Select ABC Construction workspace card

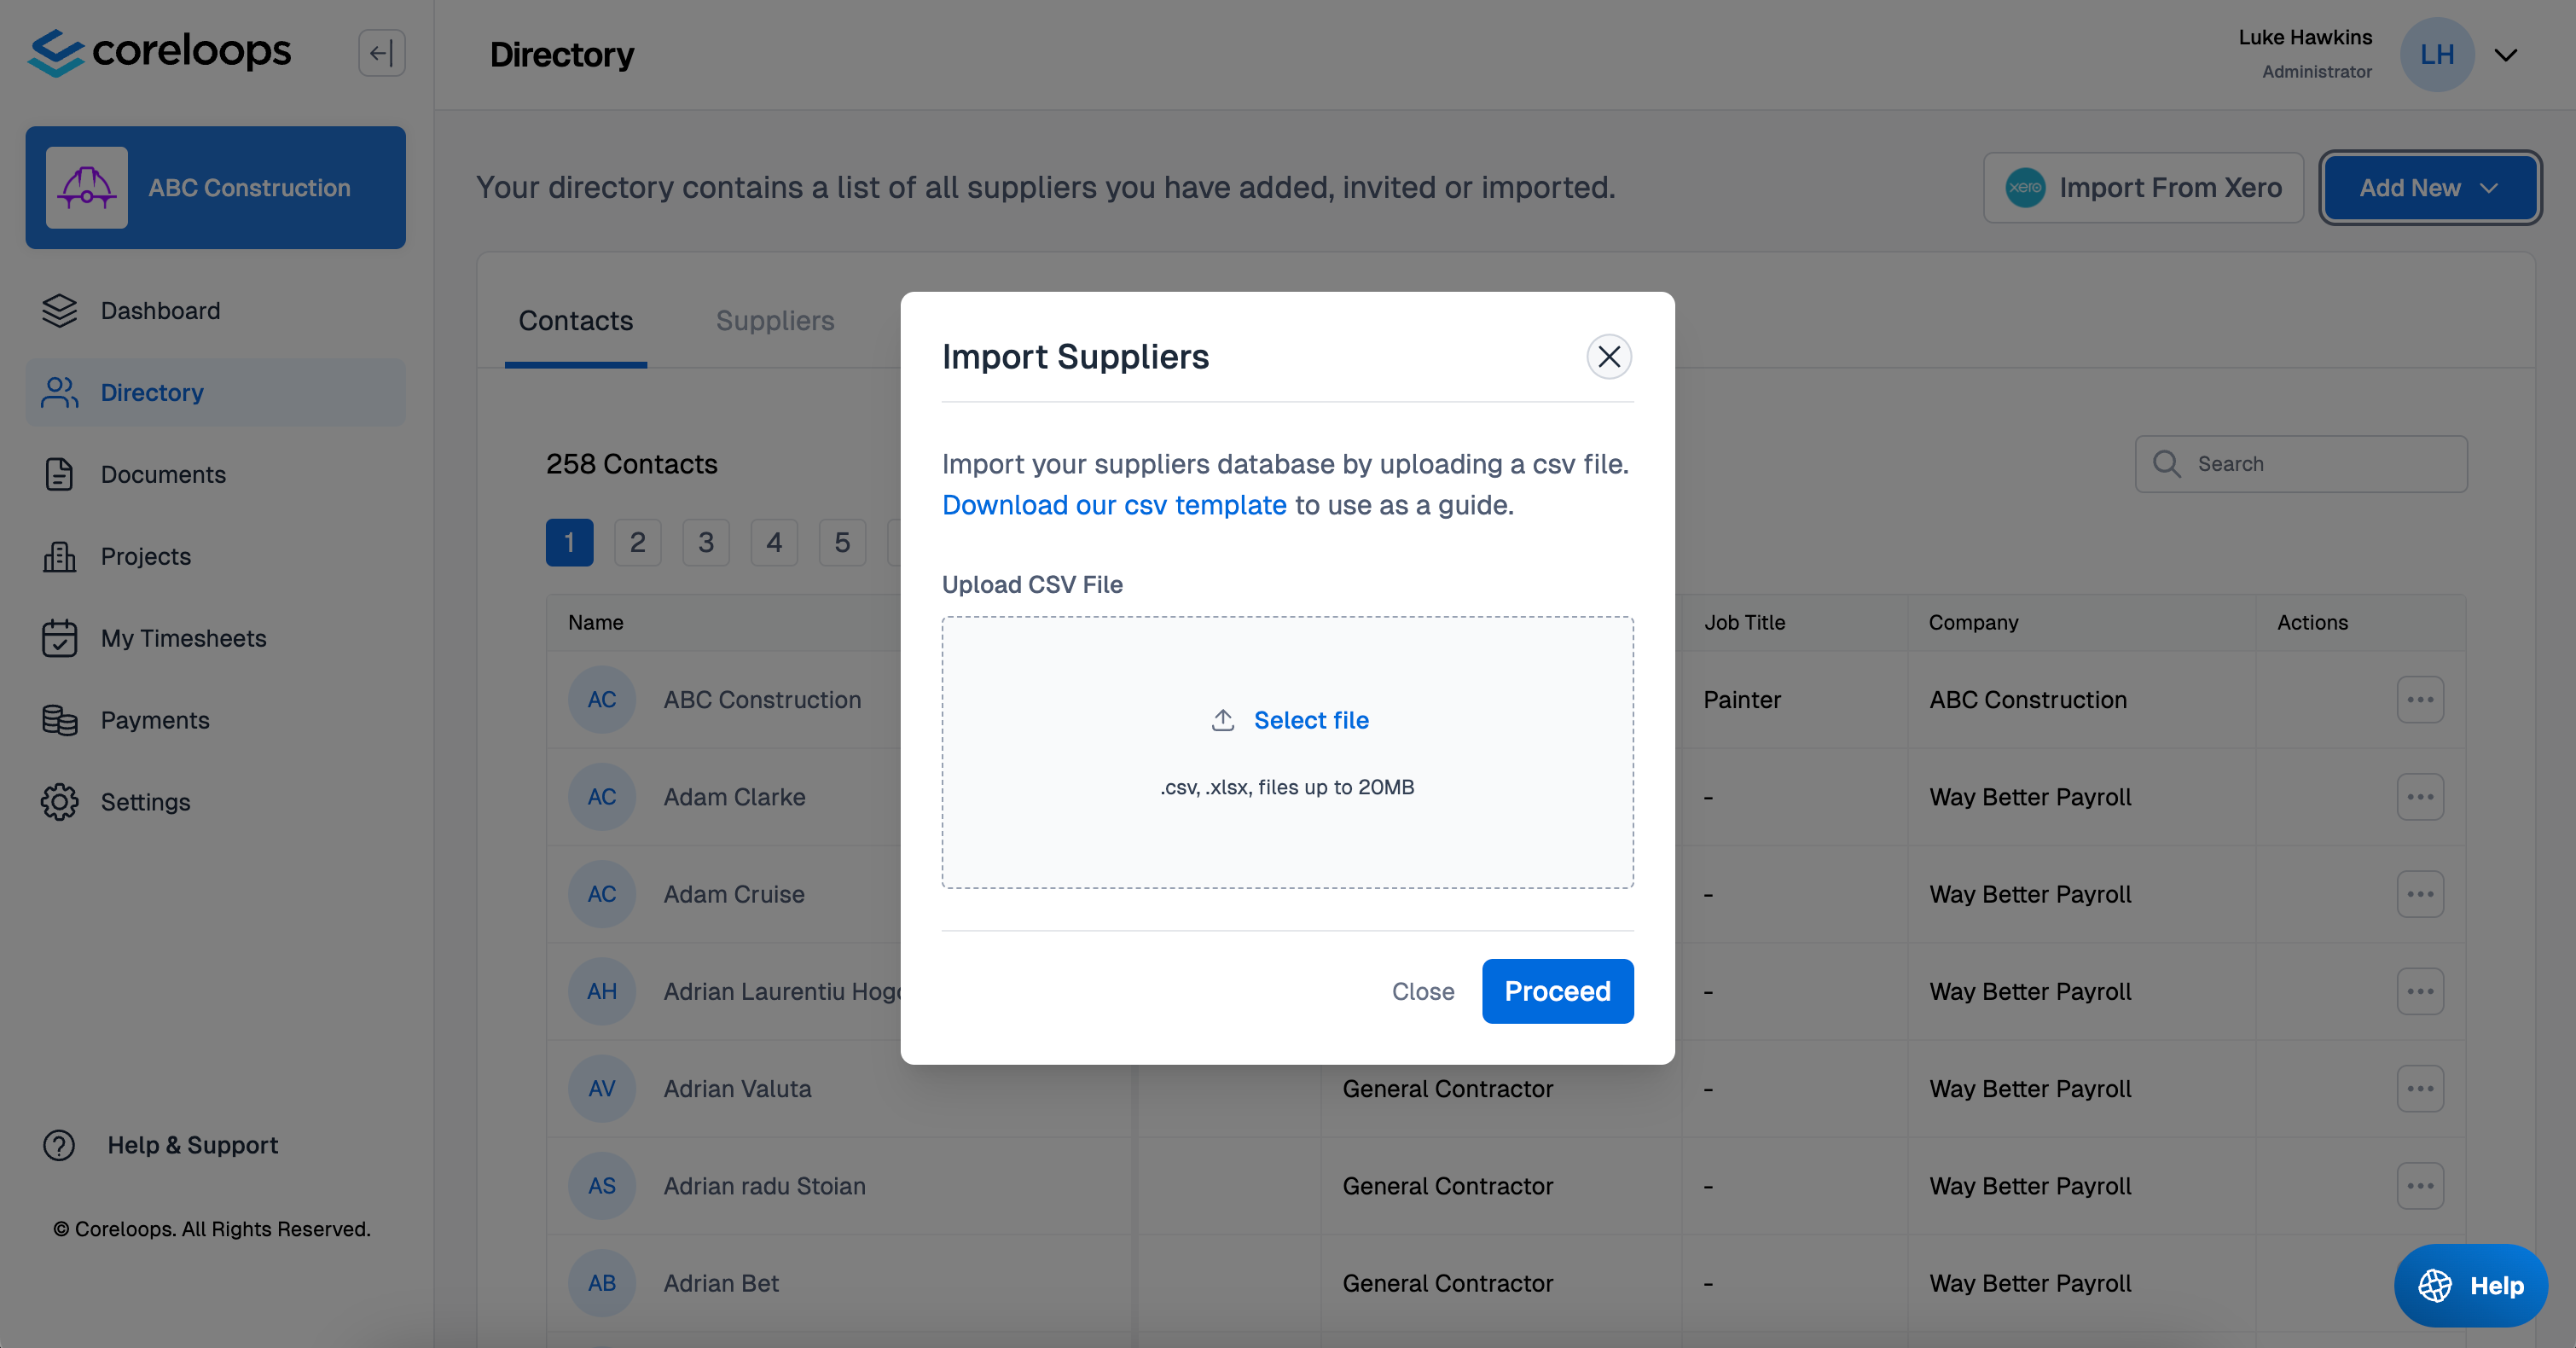click(x=216, y=187)
